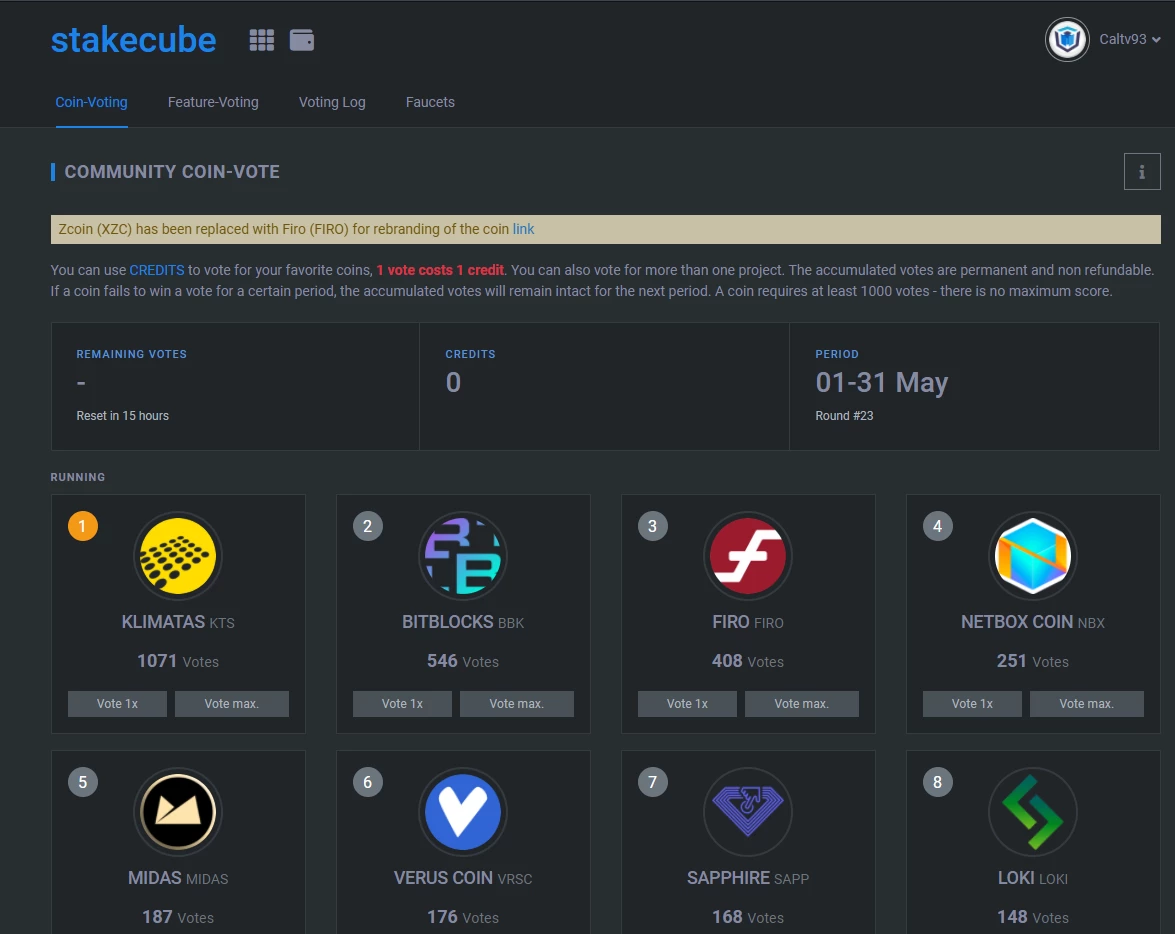Expand the Caltv93 account dropdown
This screenshot has width=1175, height=934.
(x=1130, y=39)
